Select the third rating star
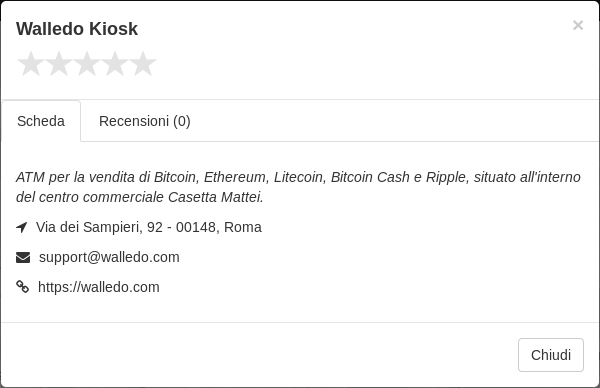This screenshot has width=600, height=388. 87,64
